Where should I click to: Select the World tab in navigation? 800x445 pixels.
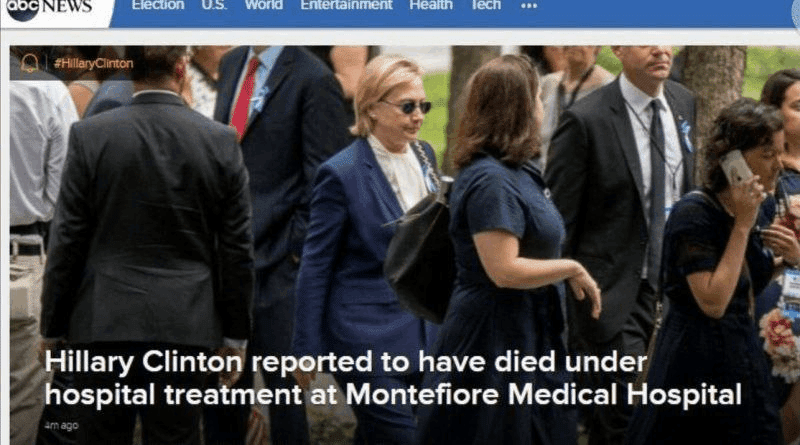pos(264,5)
